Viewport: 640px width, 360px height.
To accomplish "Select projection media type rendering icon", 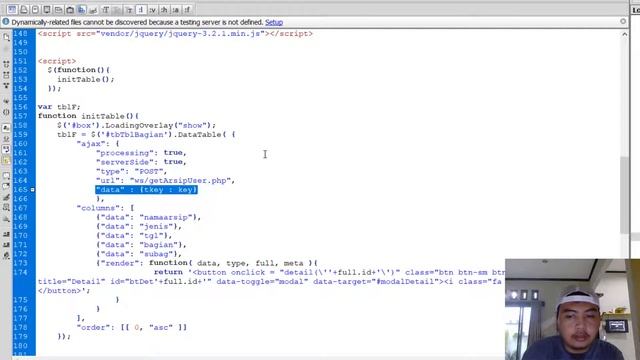I will pyautogui.click(x=47, y=9).
